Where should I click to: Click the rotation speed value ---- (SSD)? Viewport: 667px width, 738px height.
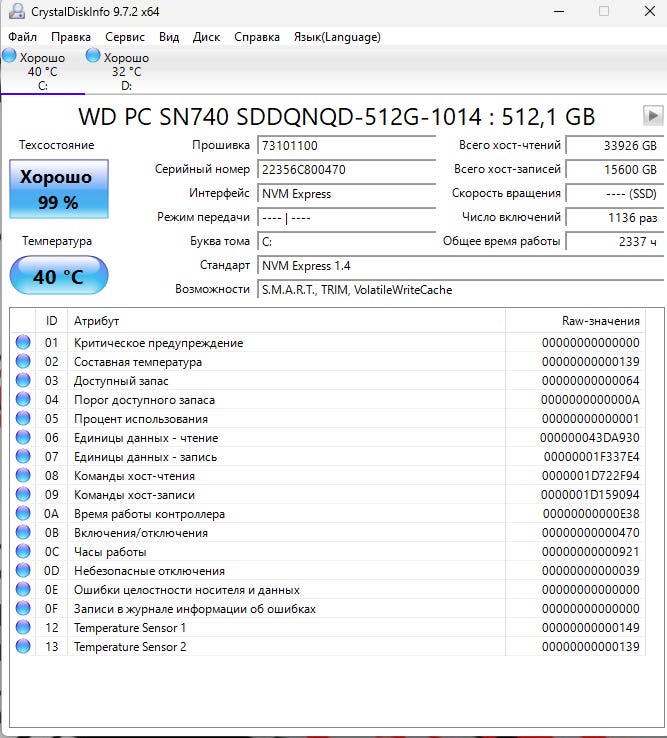coord(615,193)
